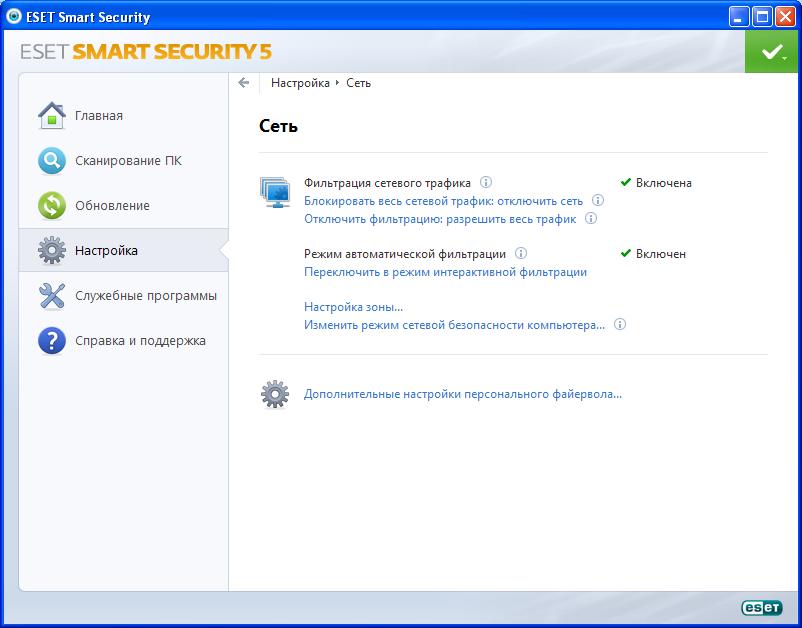Click Переключить в режим интерактивной фильтрации link
802x628 pixels.
[445, 272]
